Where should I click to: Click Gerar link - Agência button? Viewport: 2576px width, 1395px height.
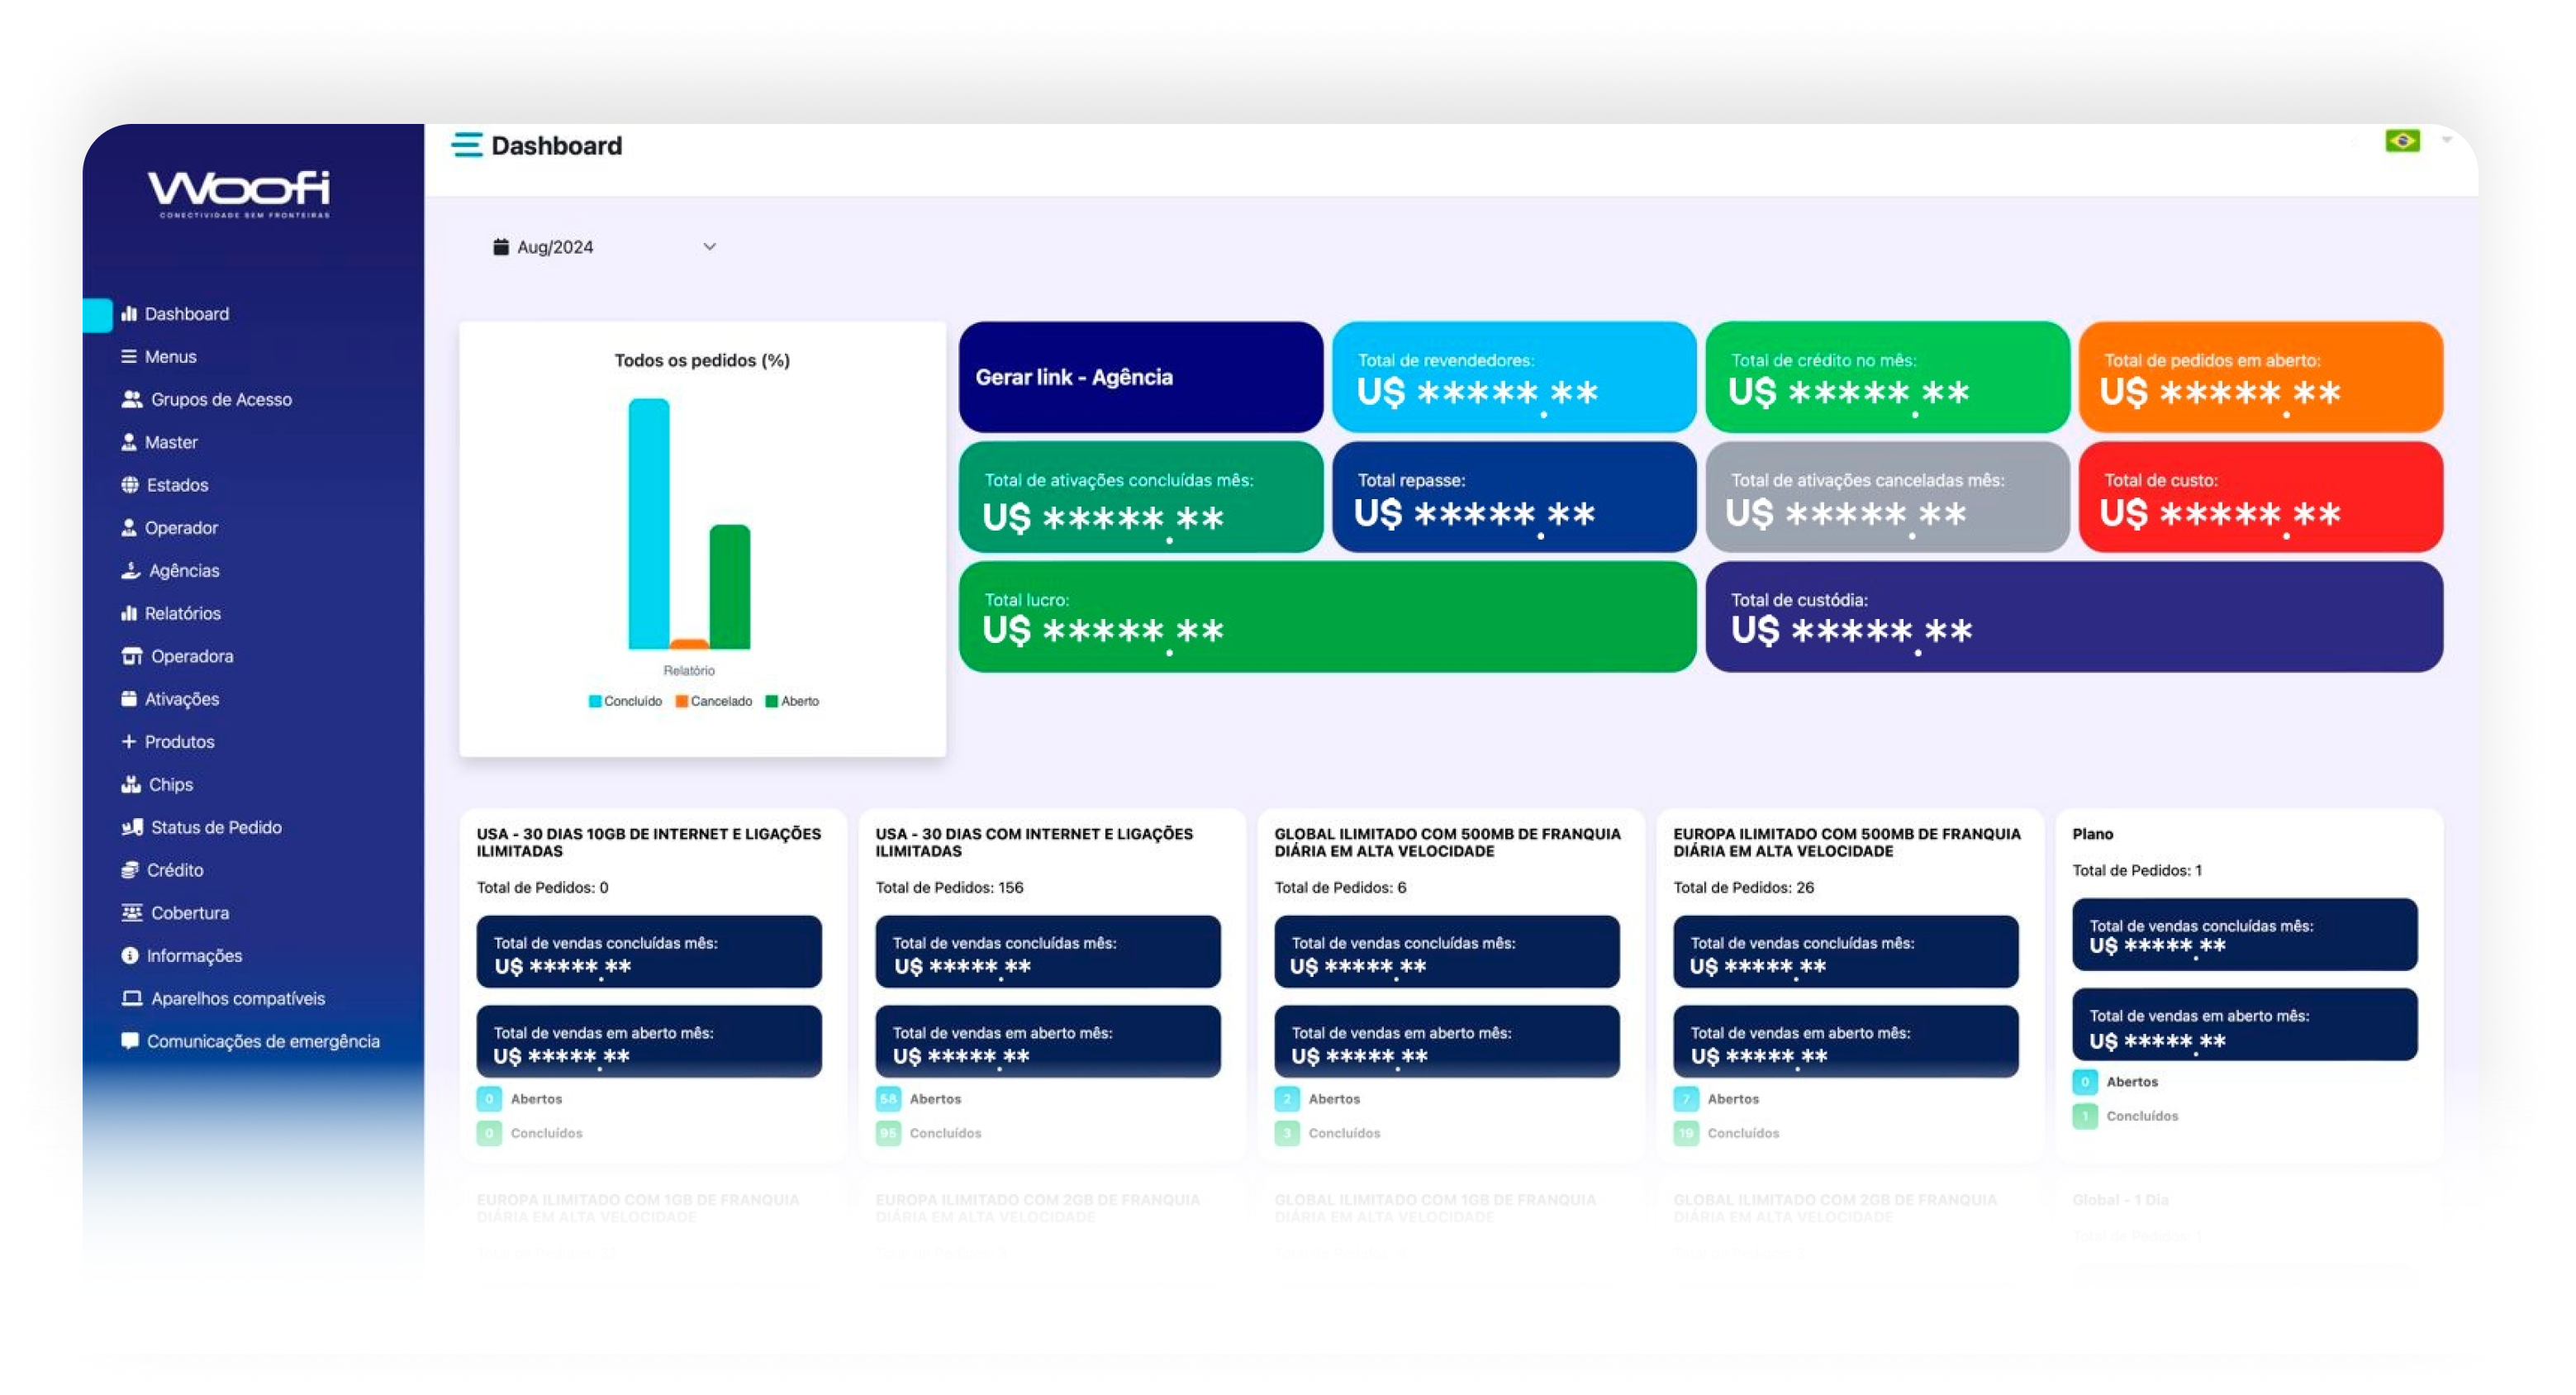pos(1140,374)
